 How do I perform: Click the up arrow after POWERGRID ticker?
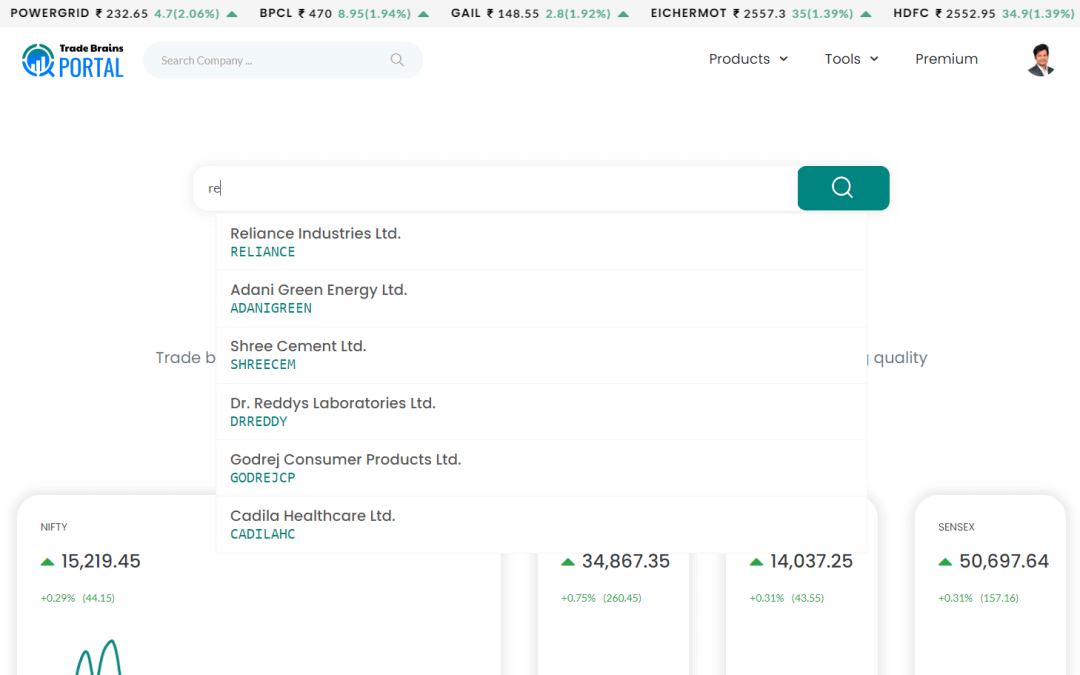(x=232, y=14)
